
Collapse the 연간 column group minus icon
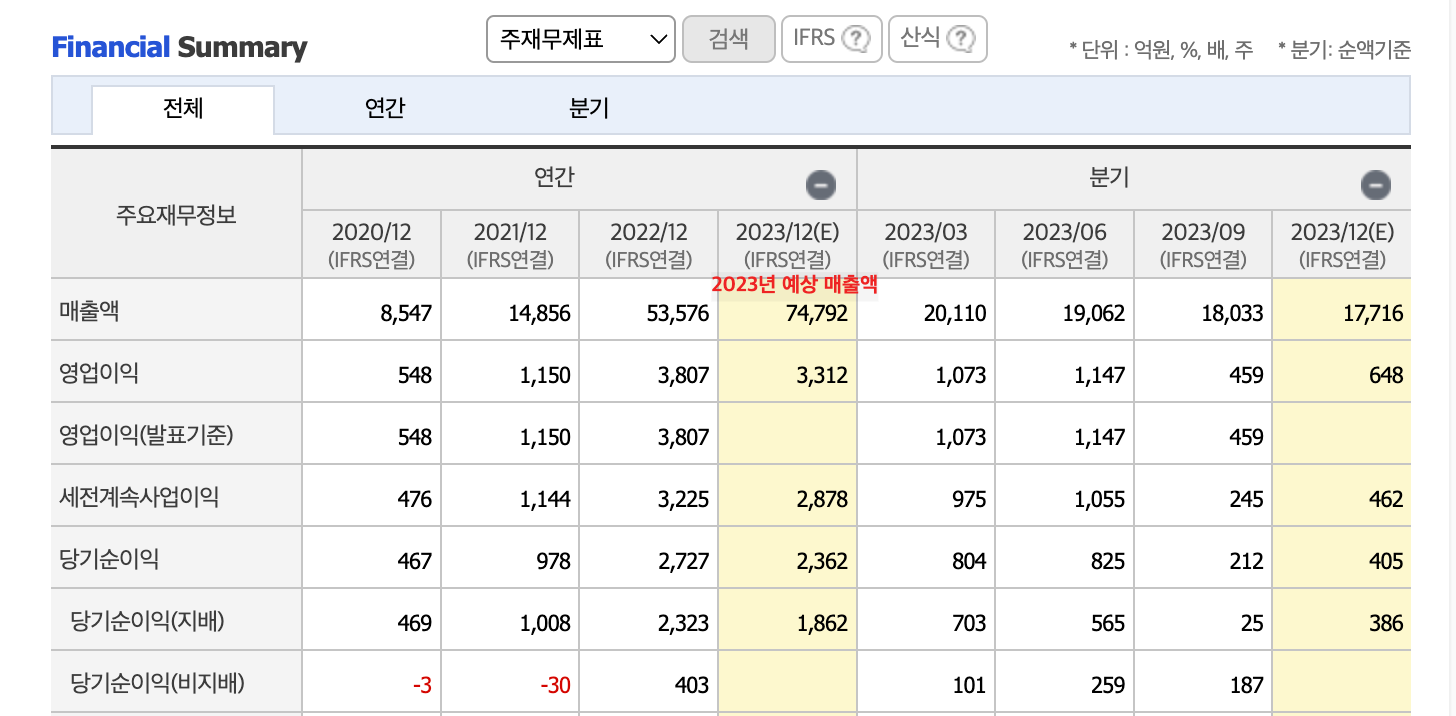(819, 184)
